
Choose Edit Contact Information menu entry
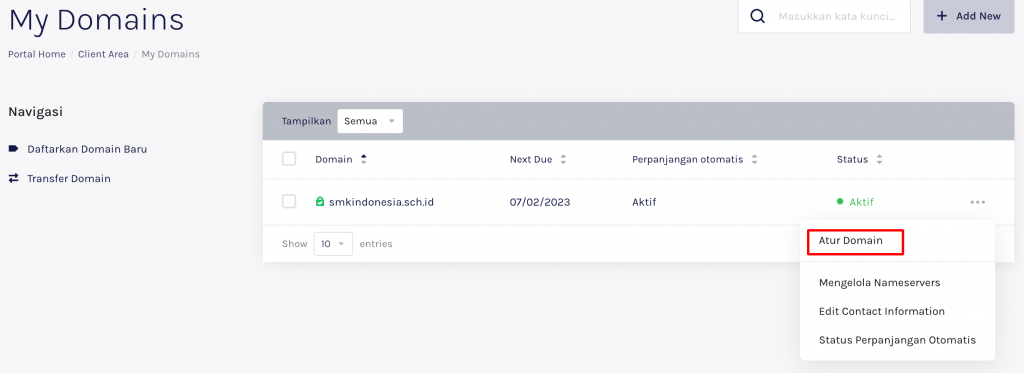[882, 312]
